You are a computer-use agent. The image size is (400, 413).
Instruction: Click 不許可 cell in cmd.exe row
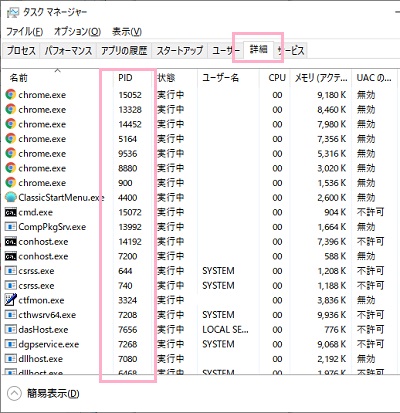(x=370, y=212)
